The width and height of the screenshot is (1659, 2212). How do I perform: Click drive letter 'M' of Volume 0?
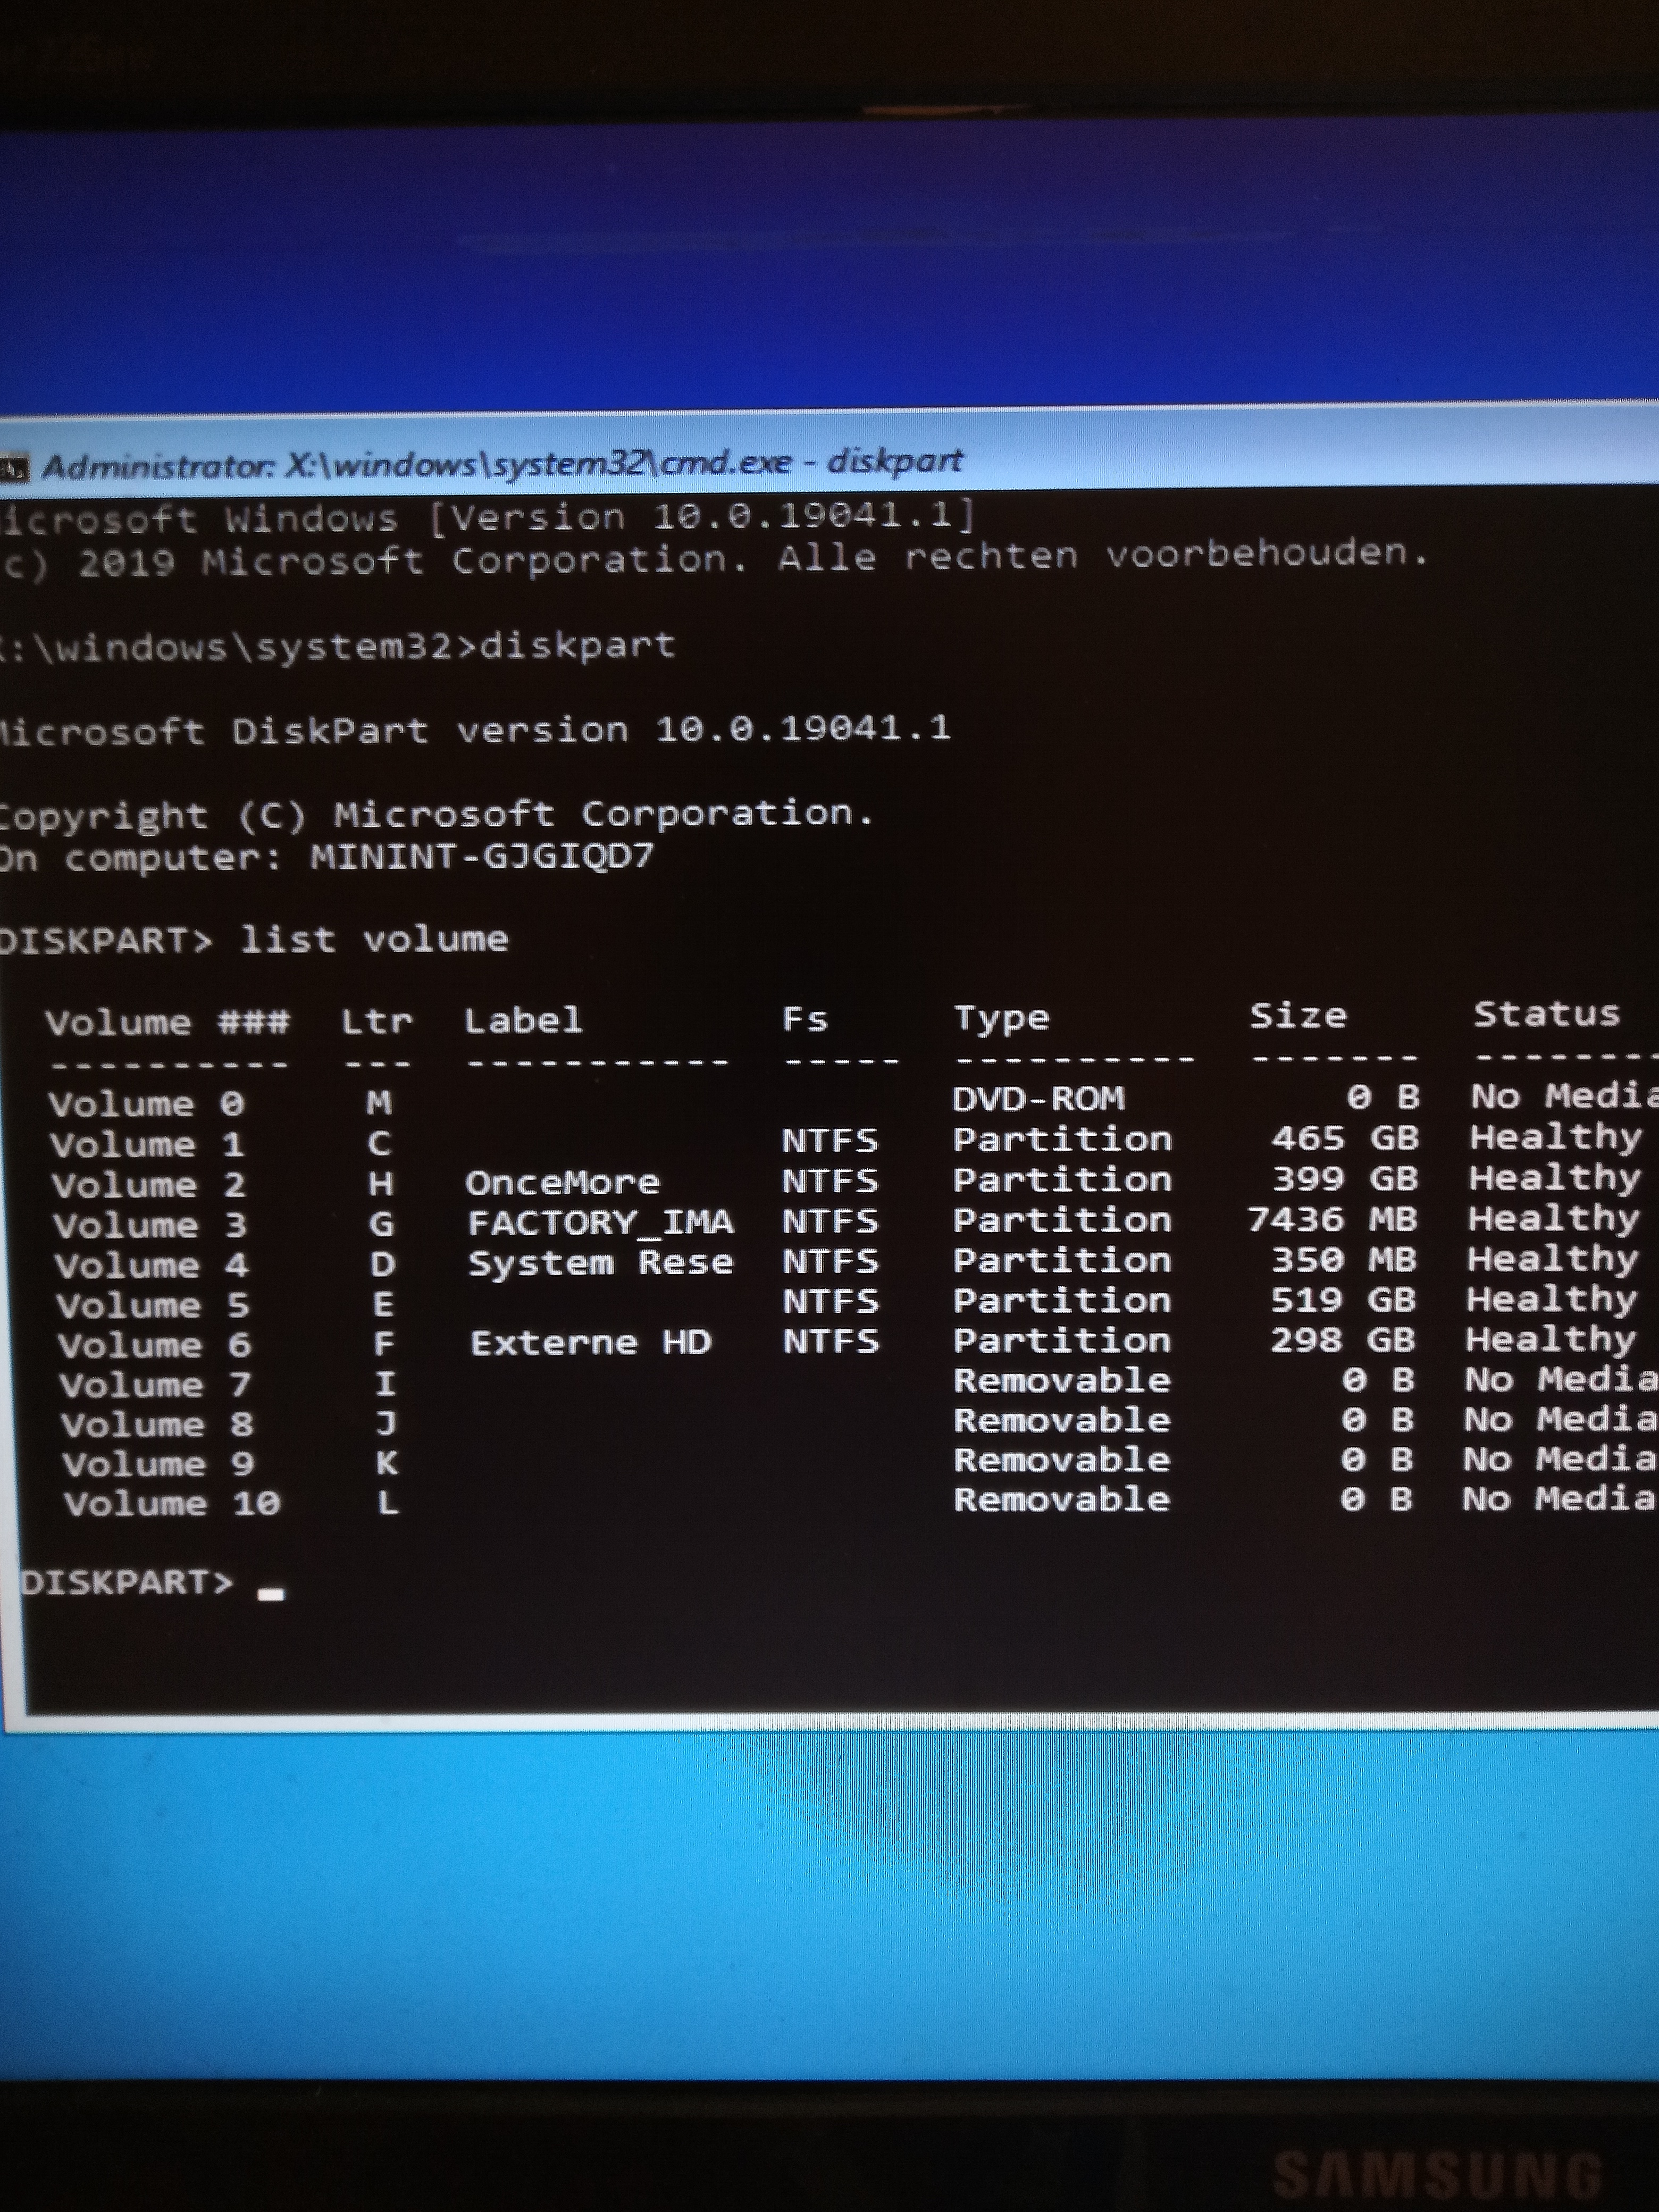tap(379, 1103)
